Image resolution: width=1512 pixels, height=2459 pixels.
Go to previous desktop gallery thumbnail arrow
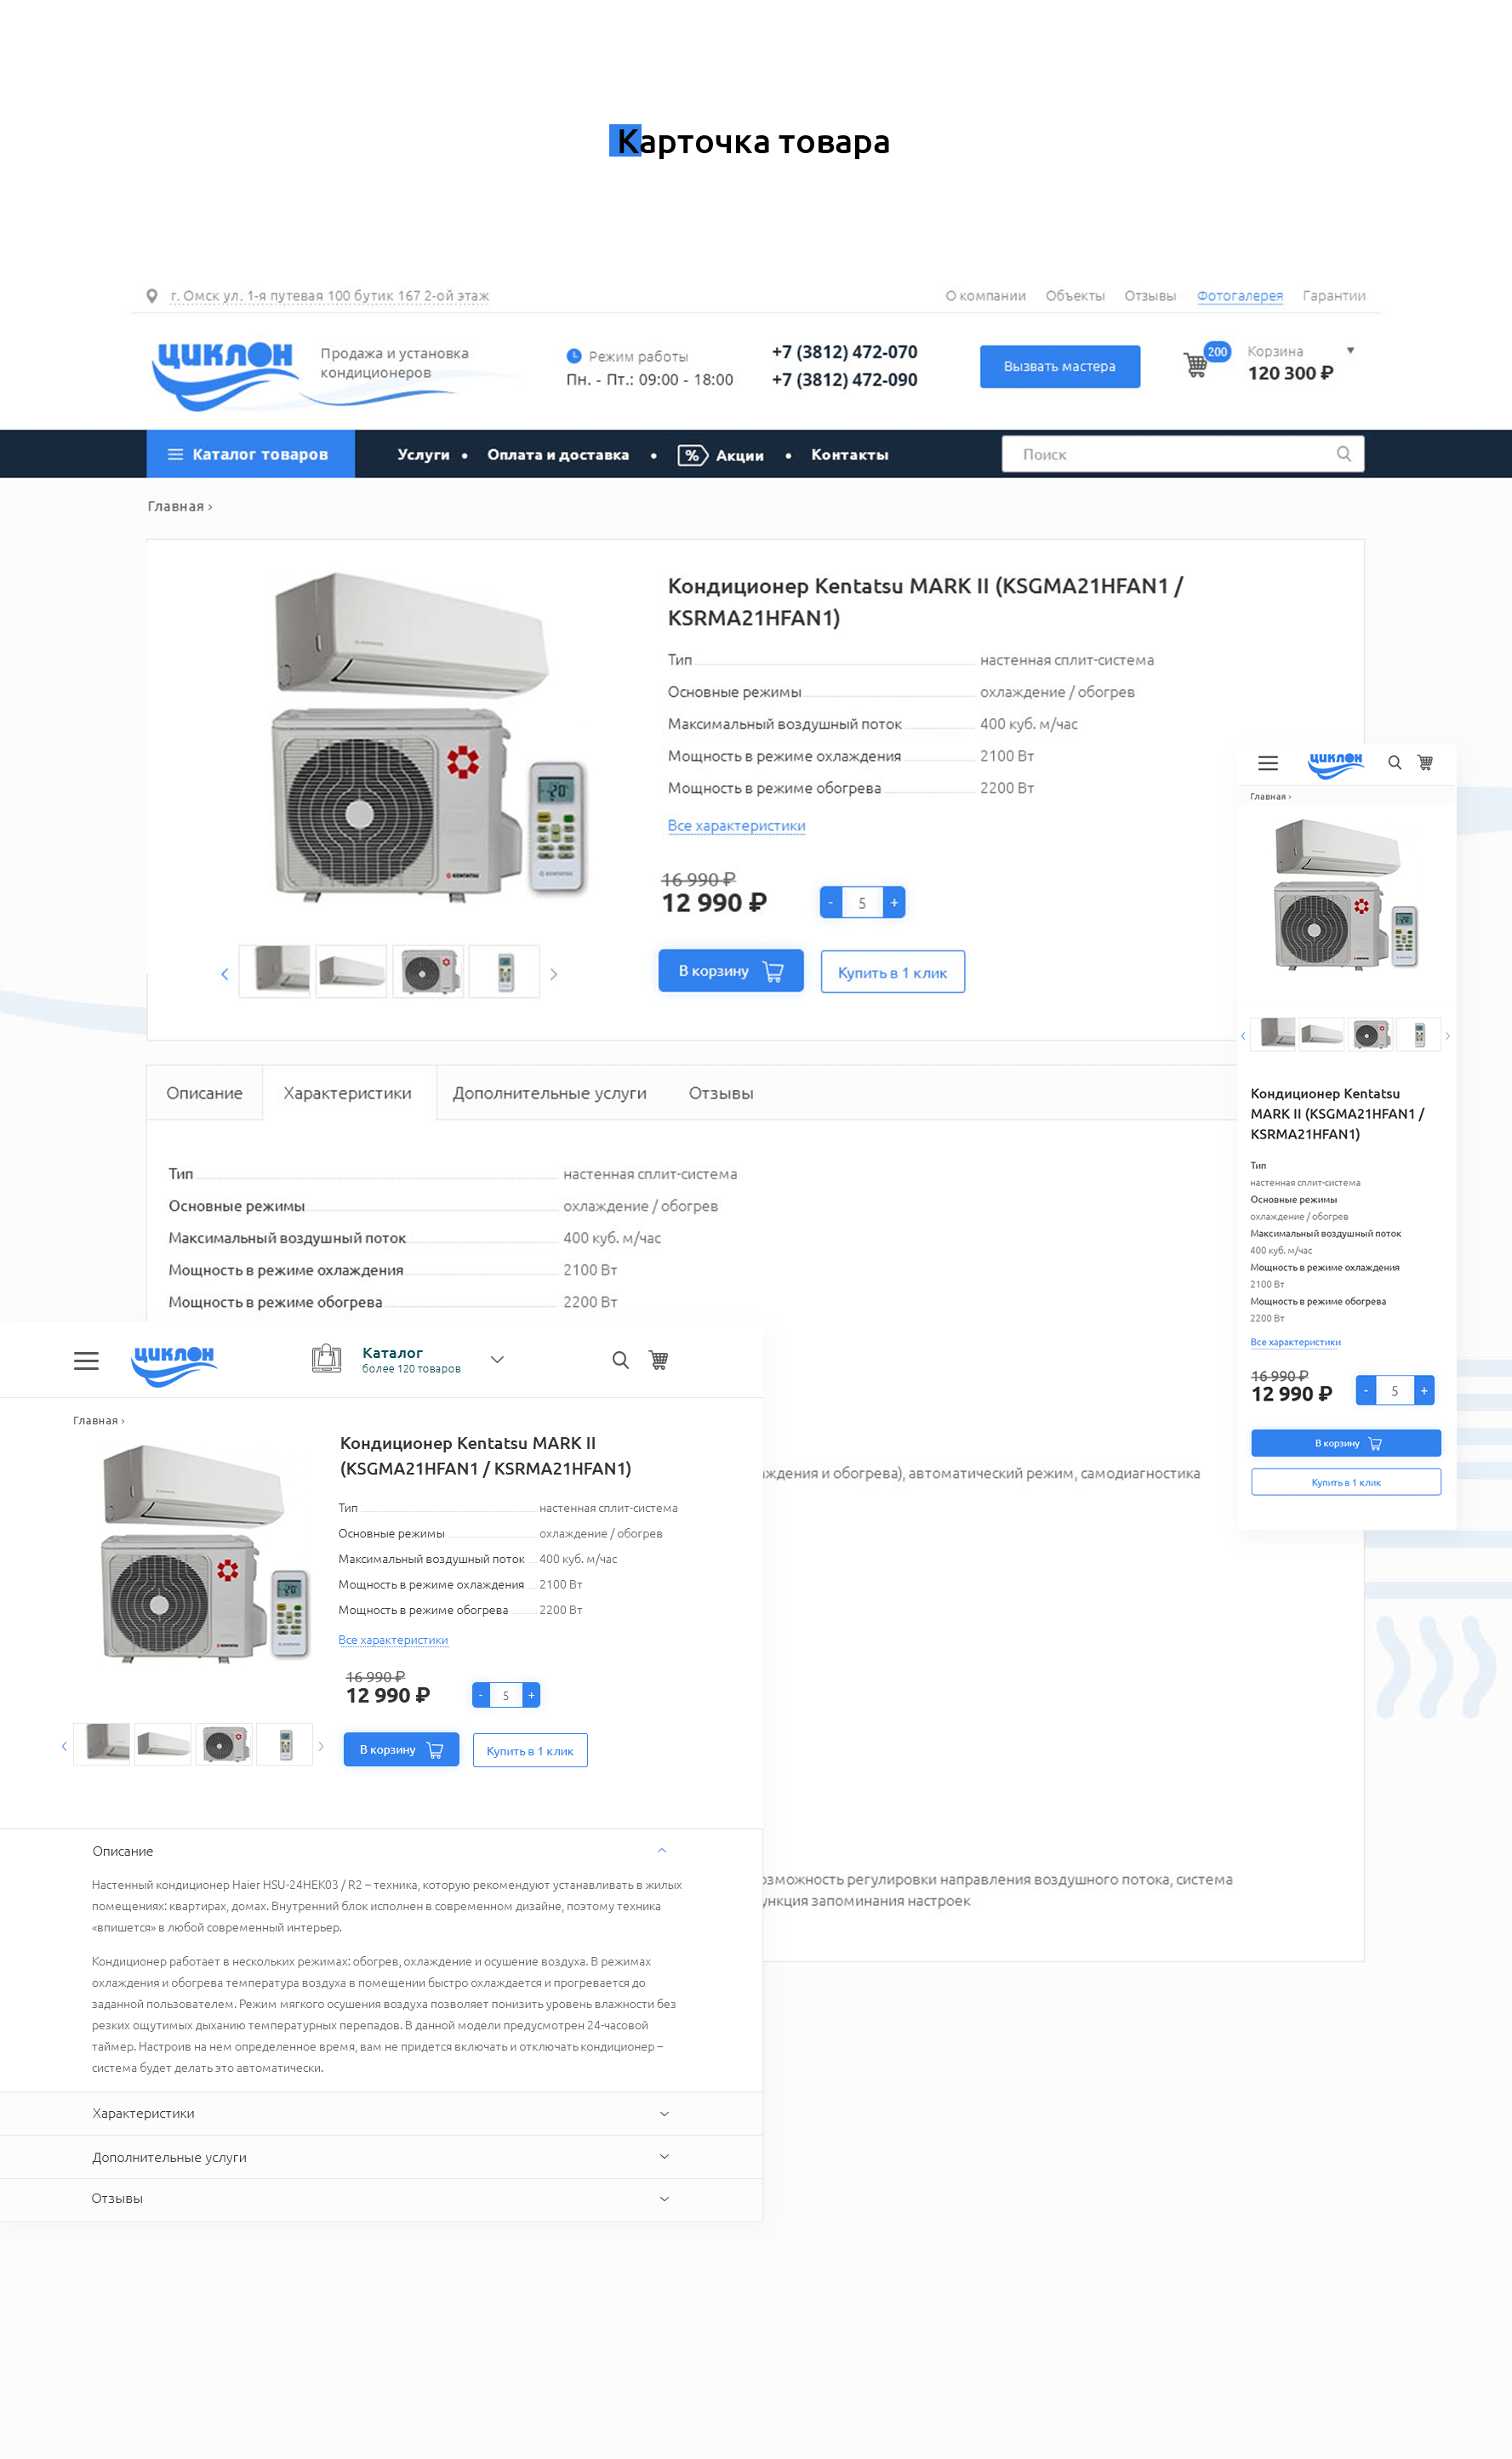(224, 974)
